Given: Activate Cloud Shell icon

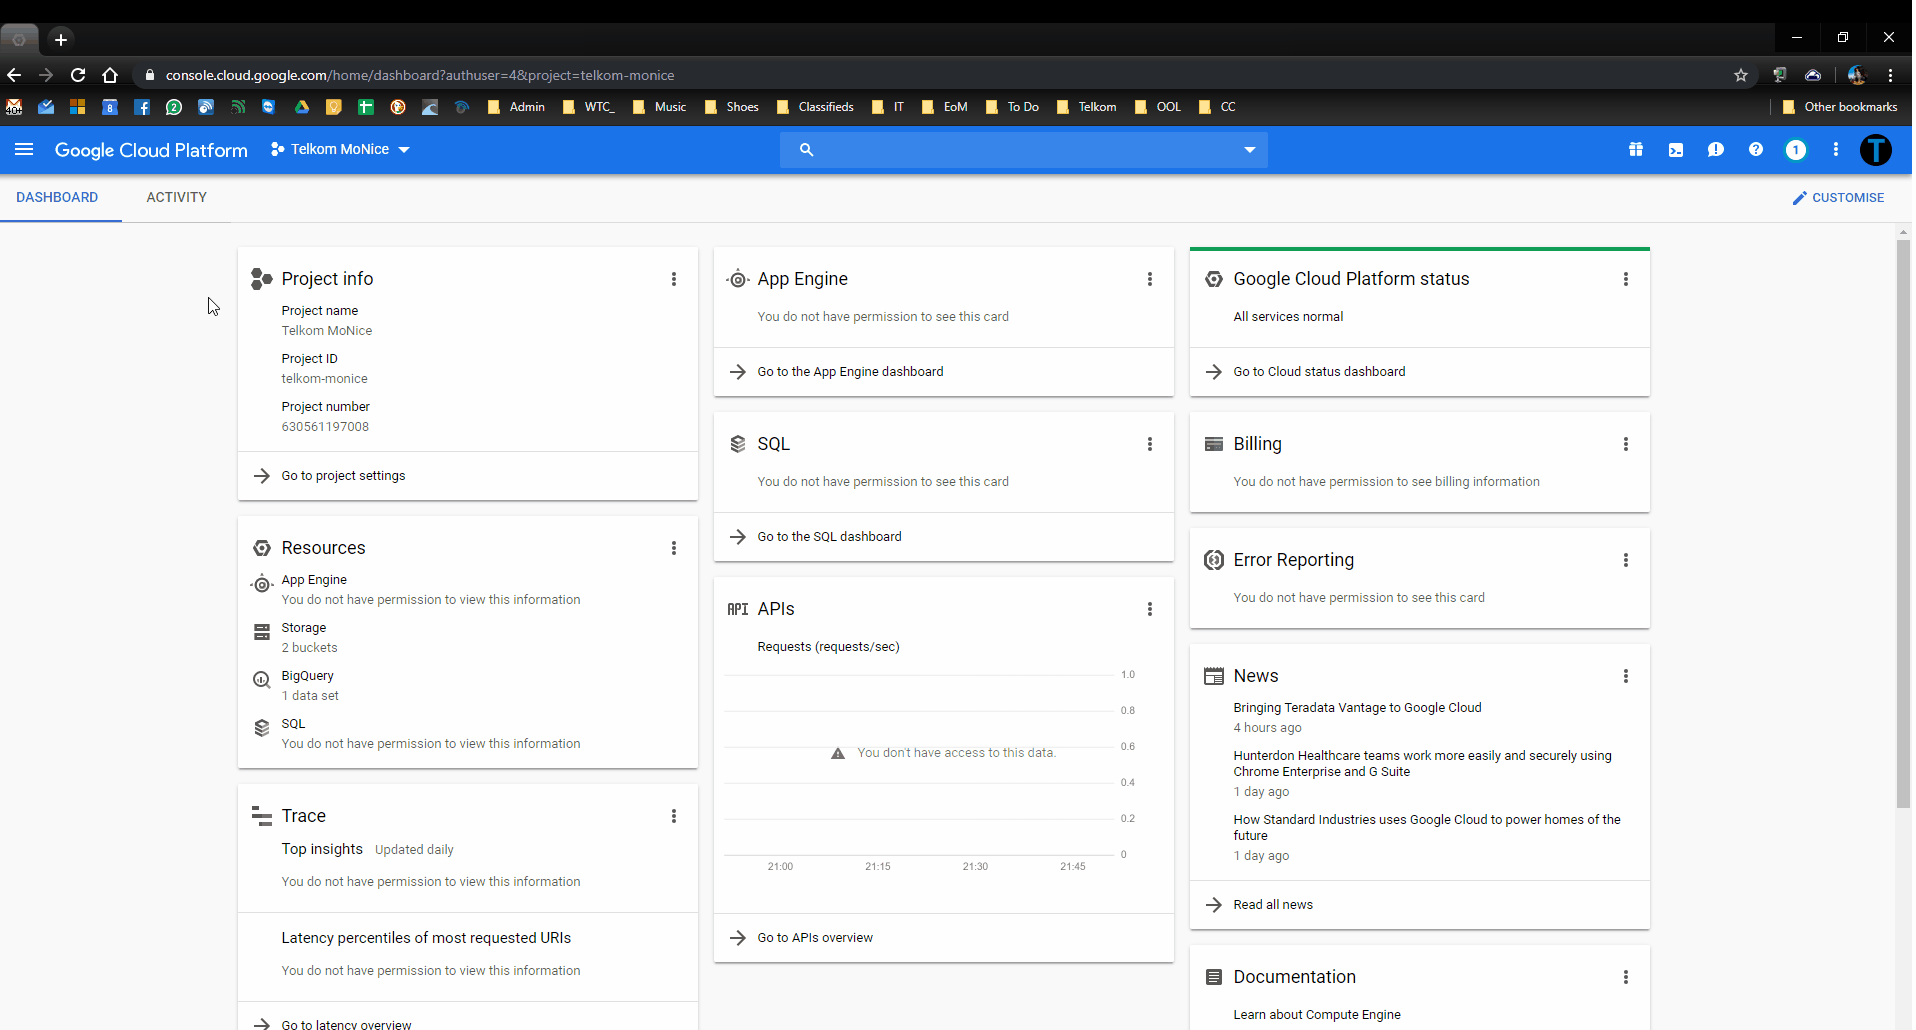Looking at the screenshot, I should (1676, 150).
